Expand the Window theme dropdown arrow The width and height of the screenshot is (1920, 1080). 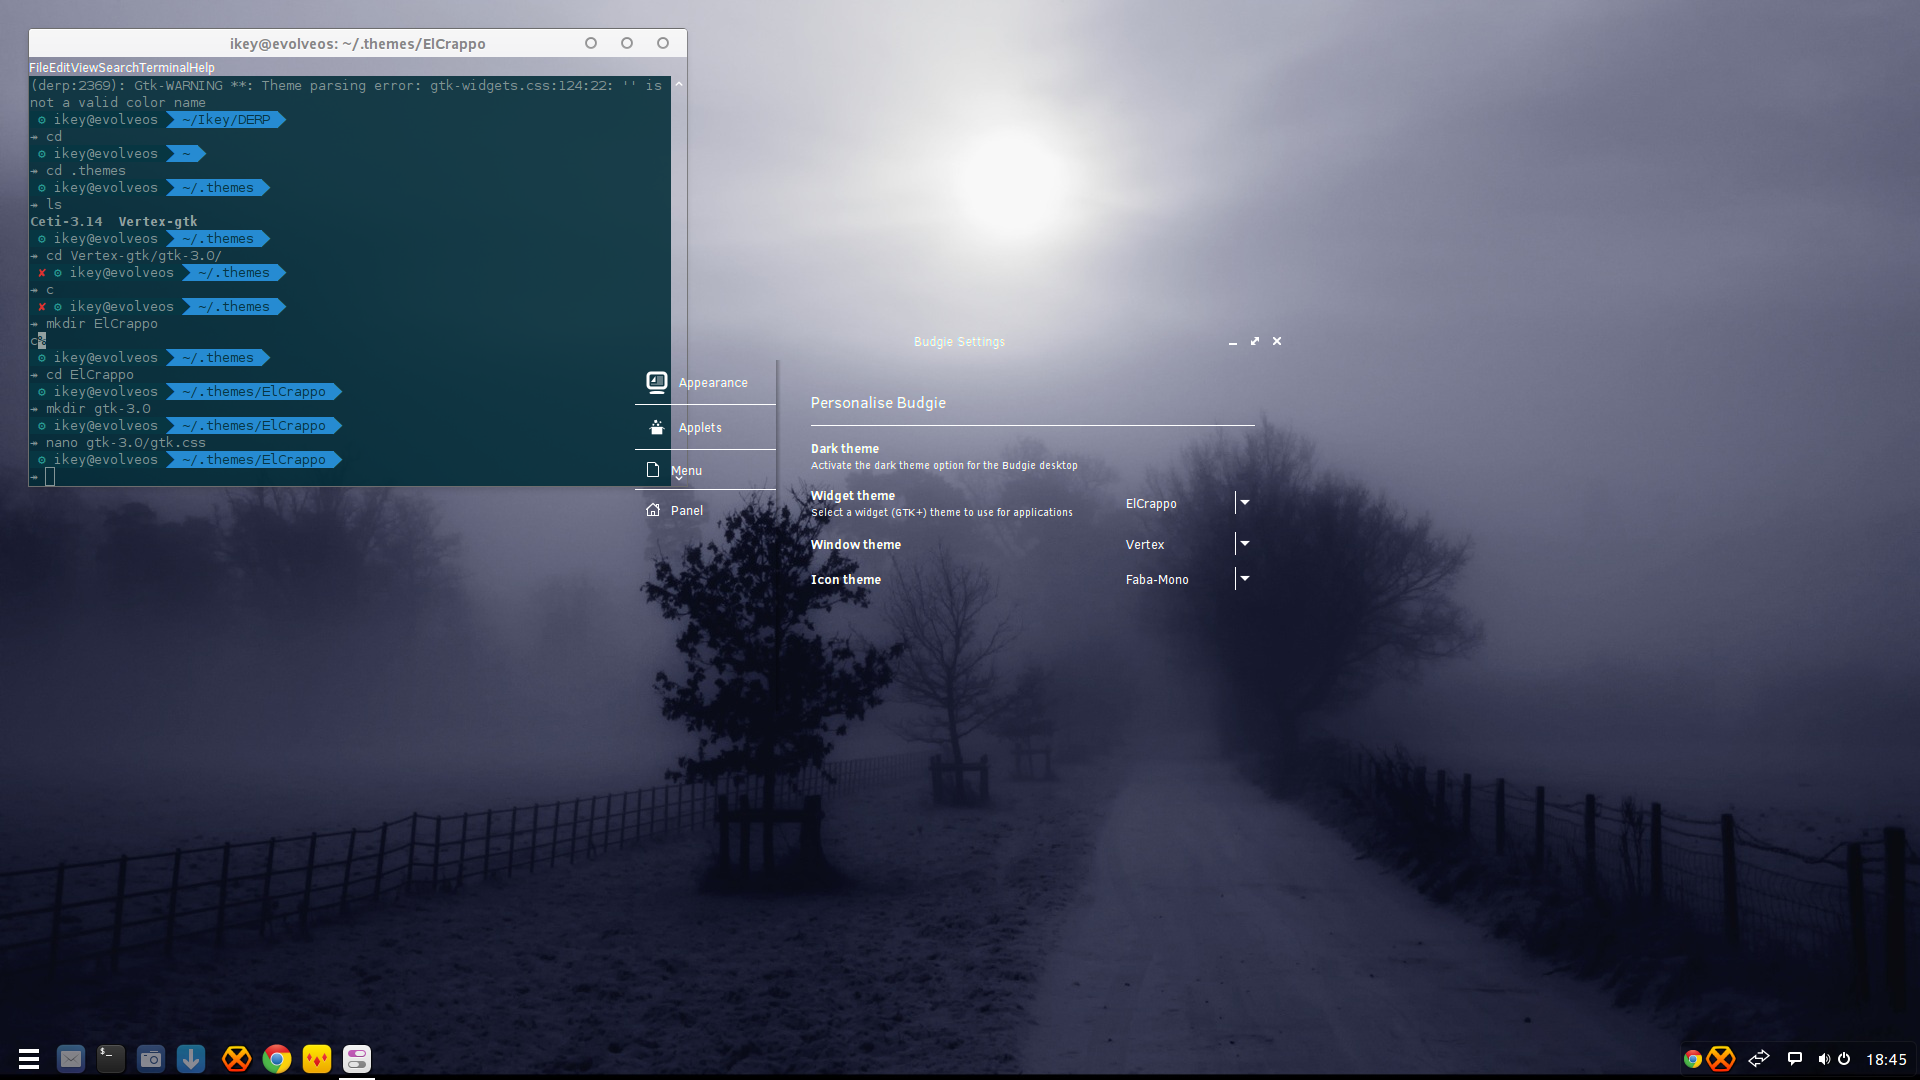coord(1245,544)
